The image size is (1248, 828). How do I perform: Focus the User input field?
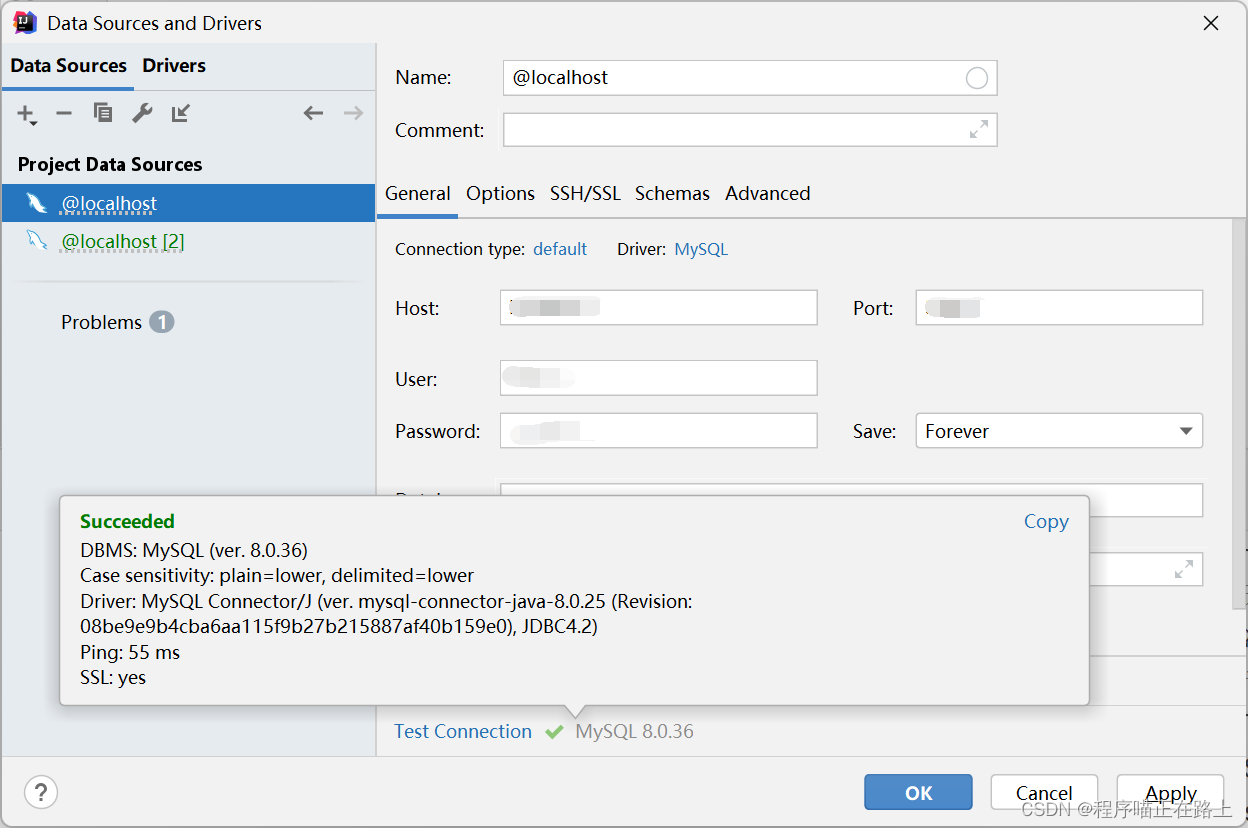[x=658, y=378]
